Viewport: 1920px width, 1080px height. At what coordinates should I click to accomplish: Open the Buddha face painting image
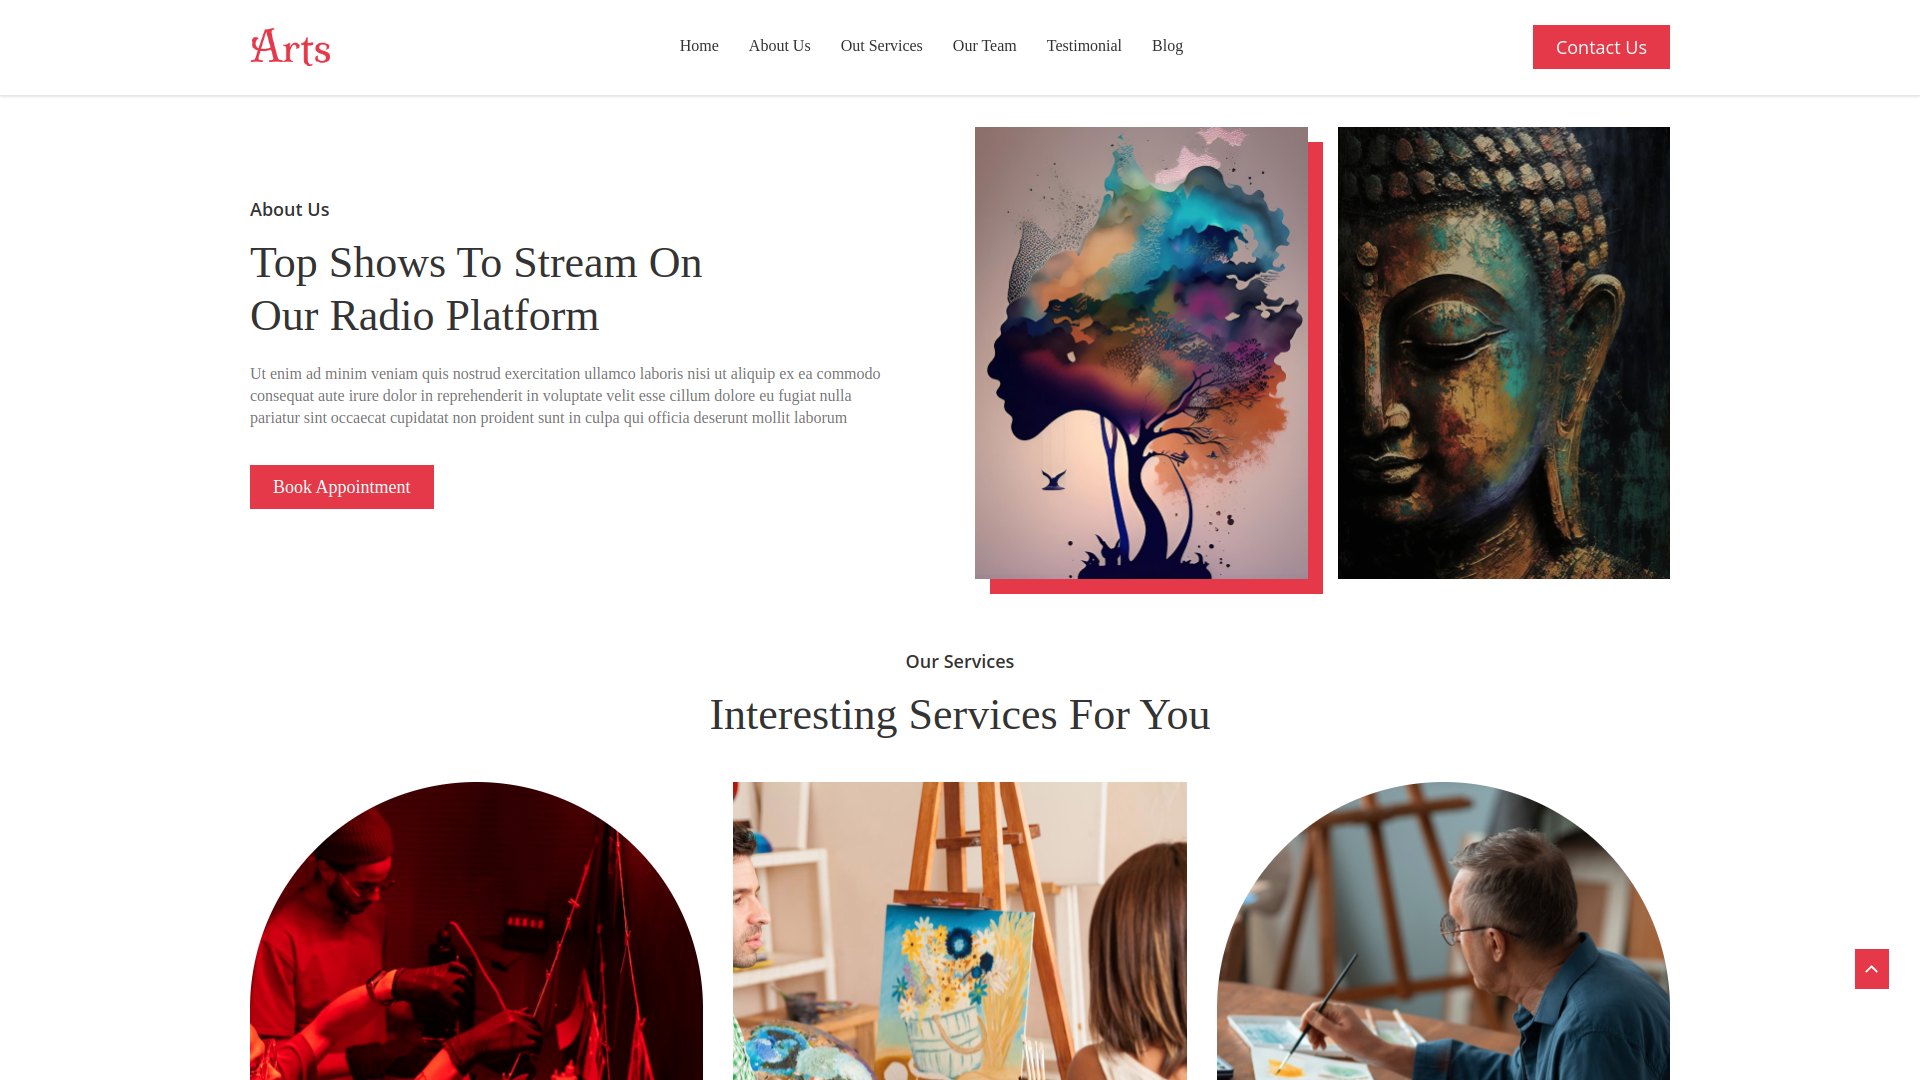pos(1504,353)
